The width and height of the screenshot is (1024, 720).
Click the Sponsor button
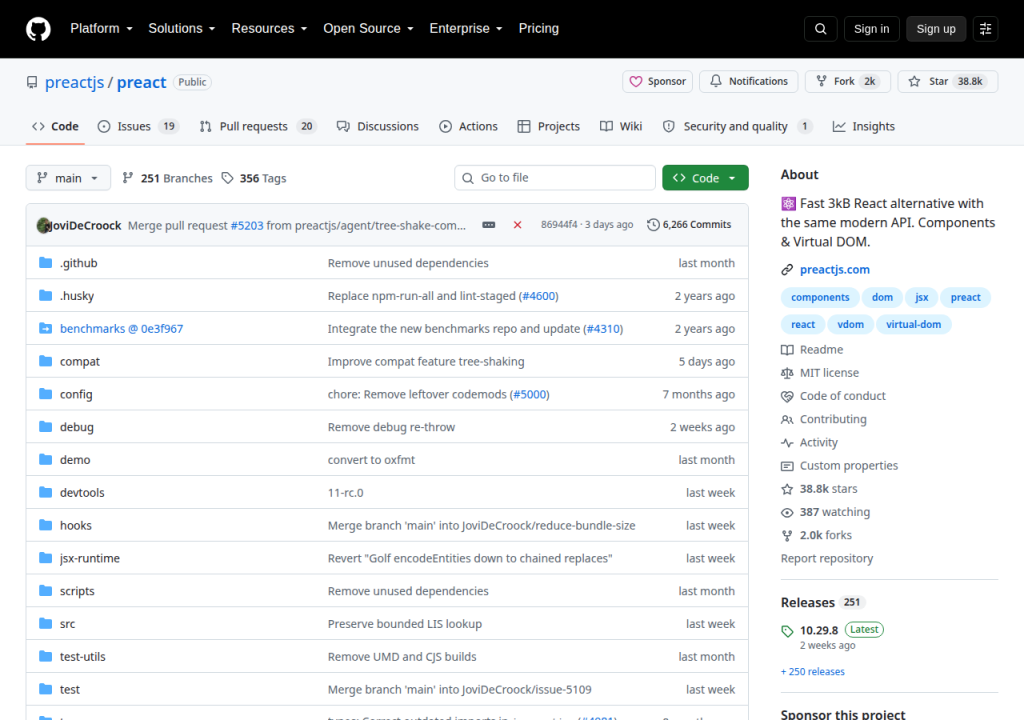657,82
